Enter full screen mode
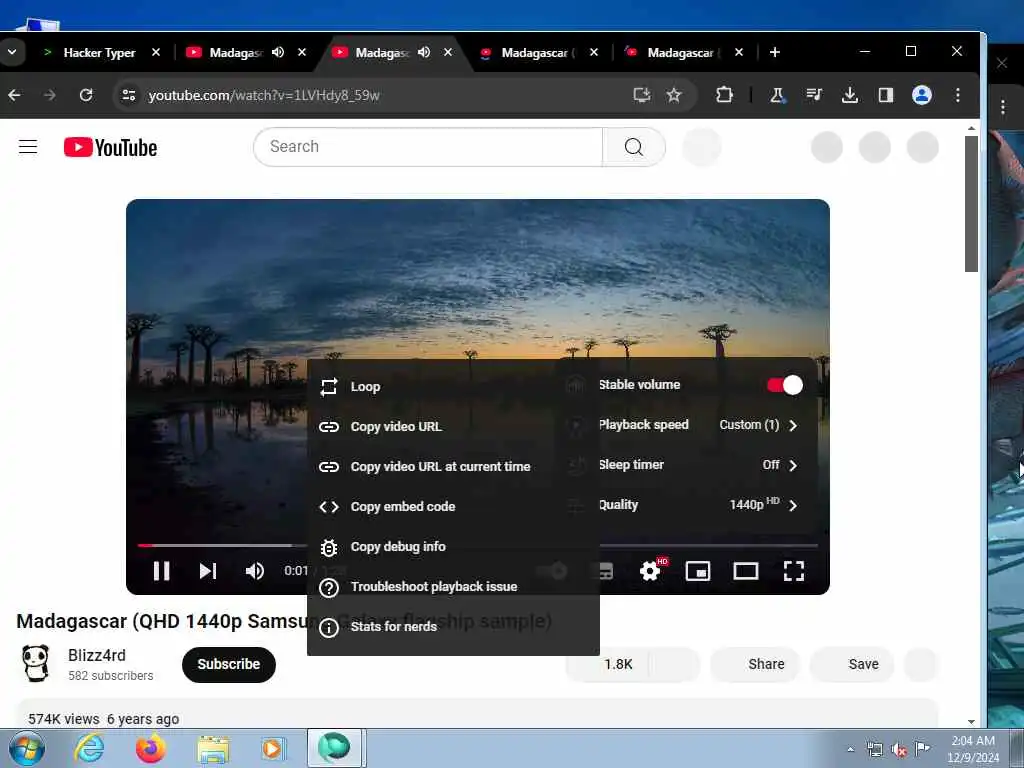The image size is (1024, 768). [x=793, y=571]
